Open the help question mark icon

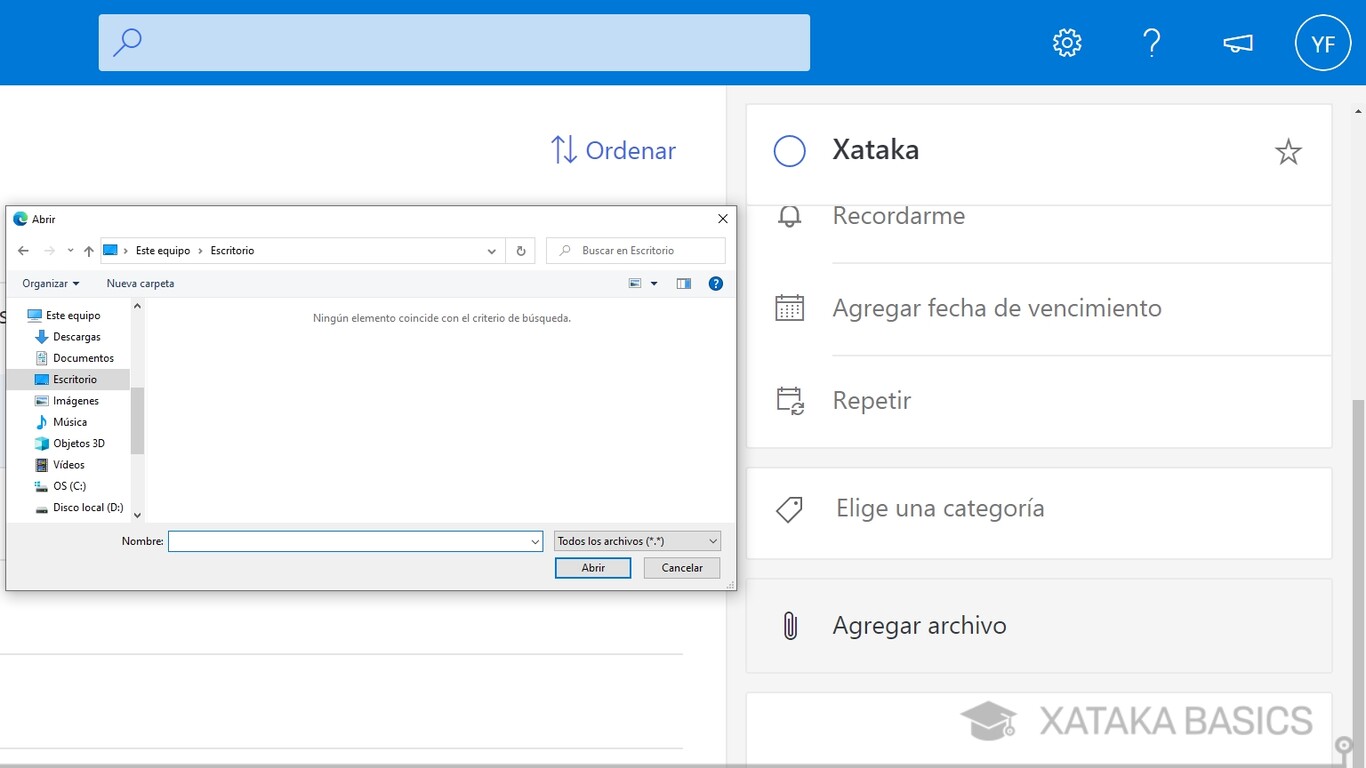click(1152, 43)
